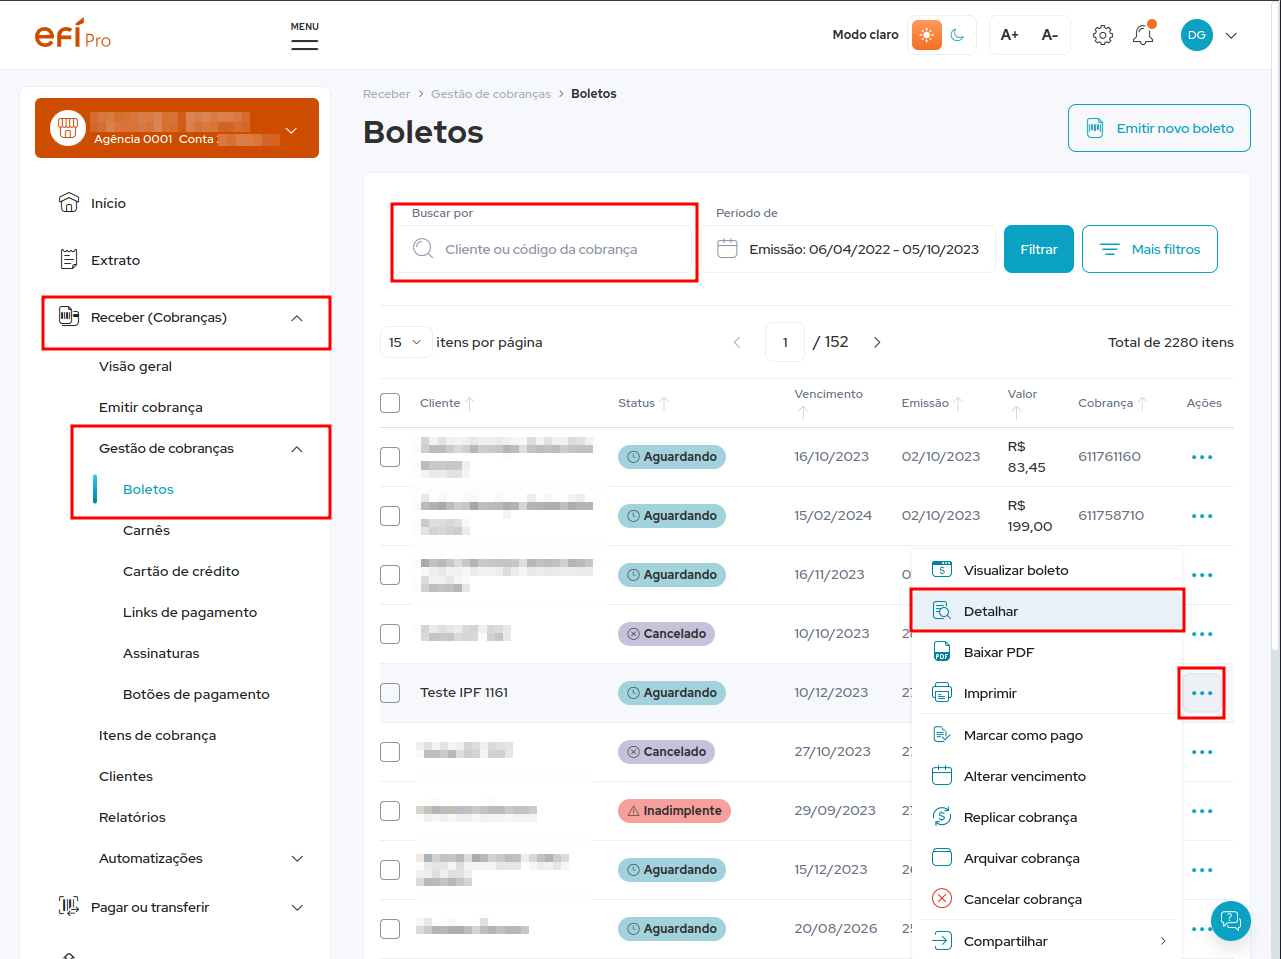1281x959 pixels.
Task: Click the DG user avatar
Action: coord(1197,35)
